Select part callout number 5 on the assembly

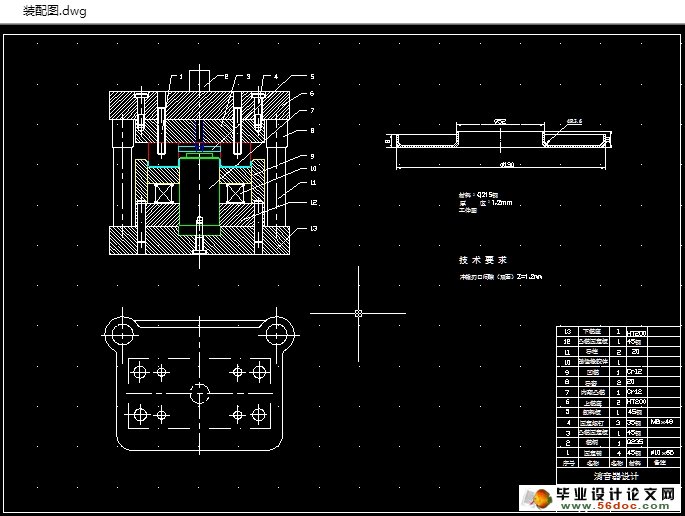[x=312, y=76]
